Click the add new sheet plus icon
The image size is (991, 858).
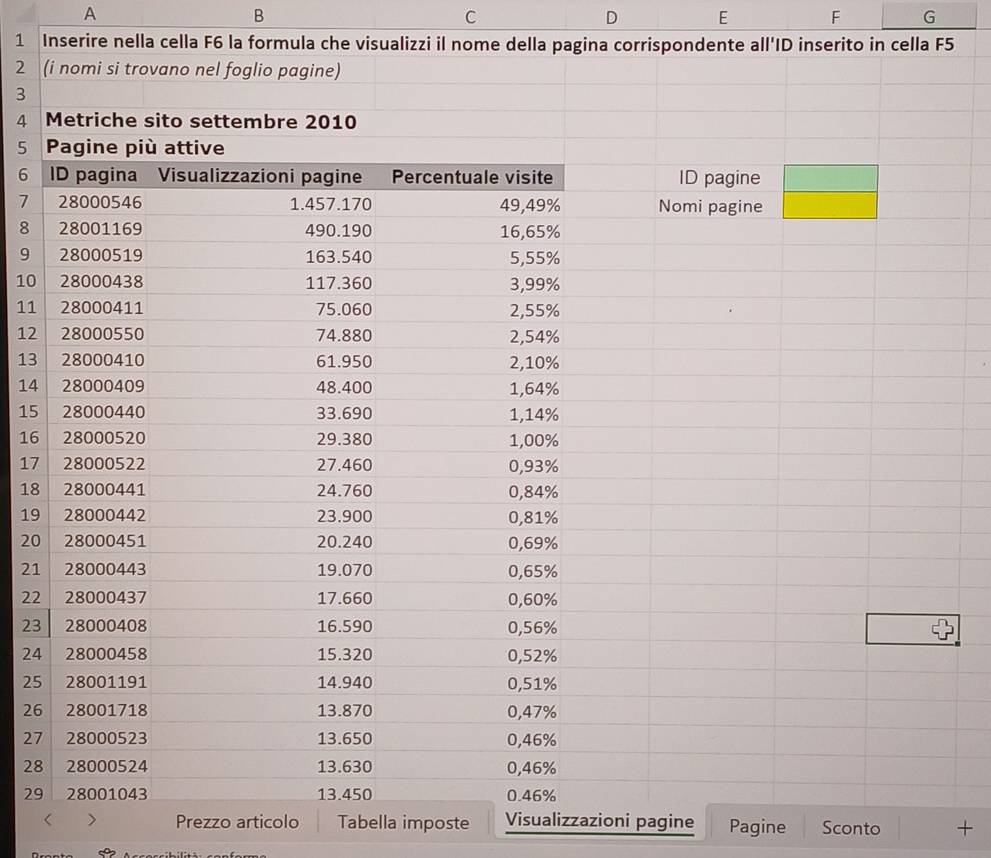point(964,827)
